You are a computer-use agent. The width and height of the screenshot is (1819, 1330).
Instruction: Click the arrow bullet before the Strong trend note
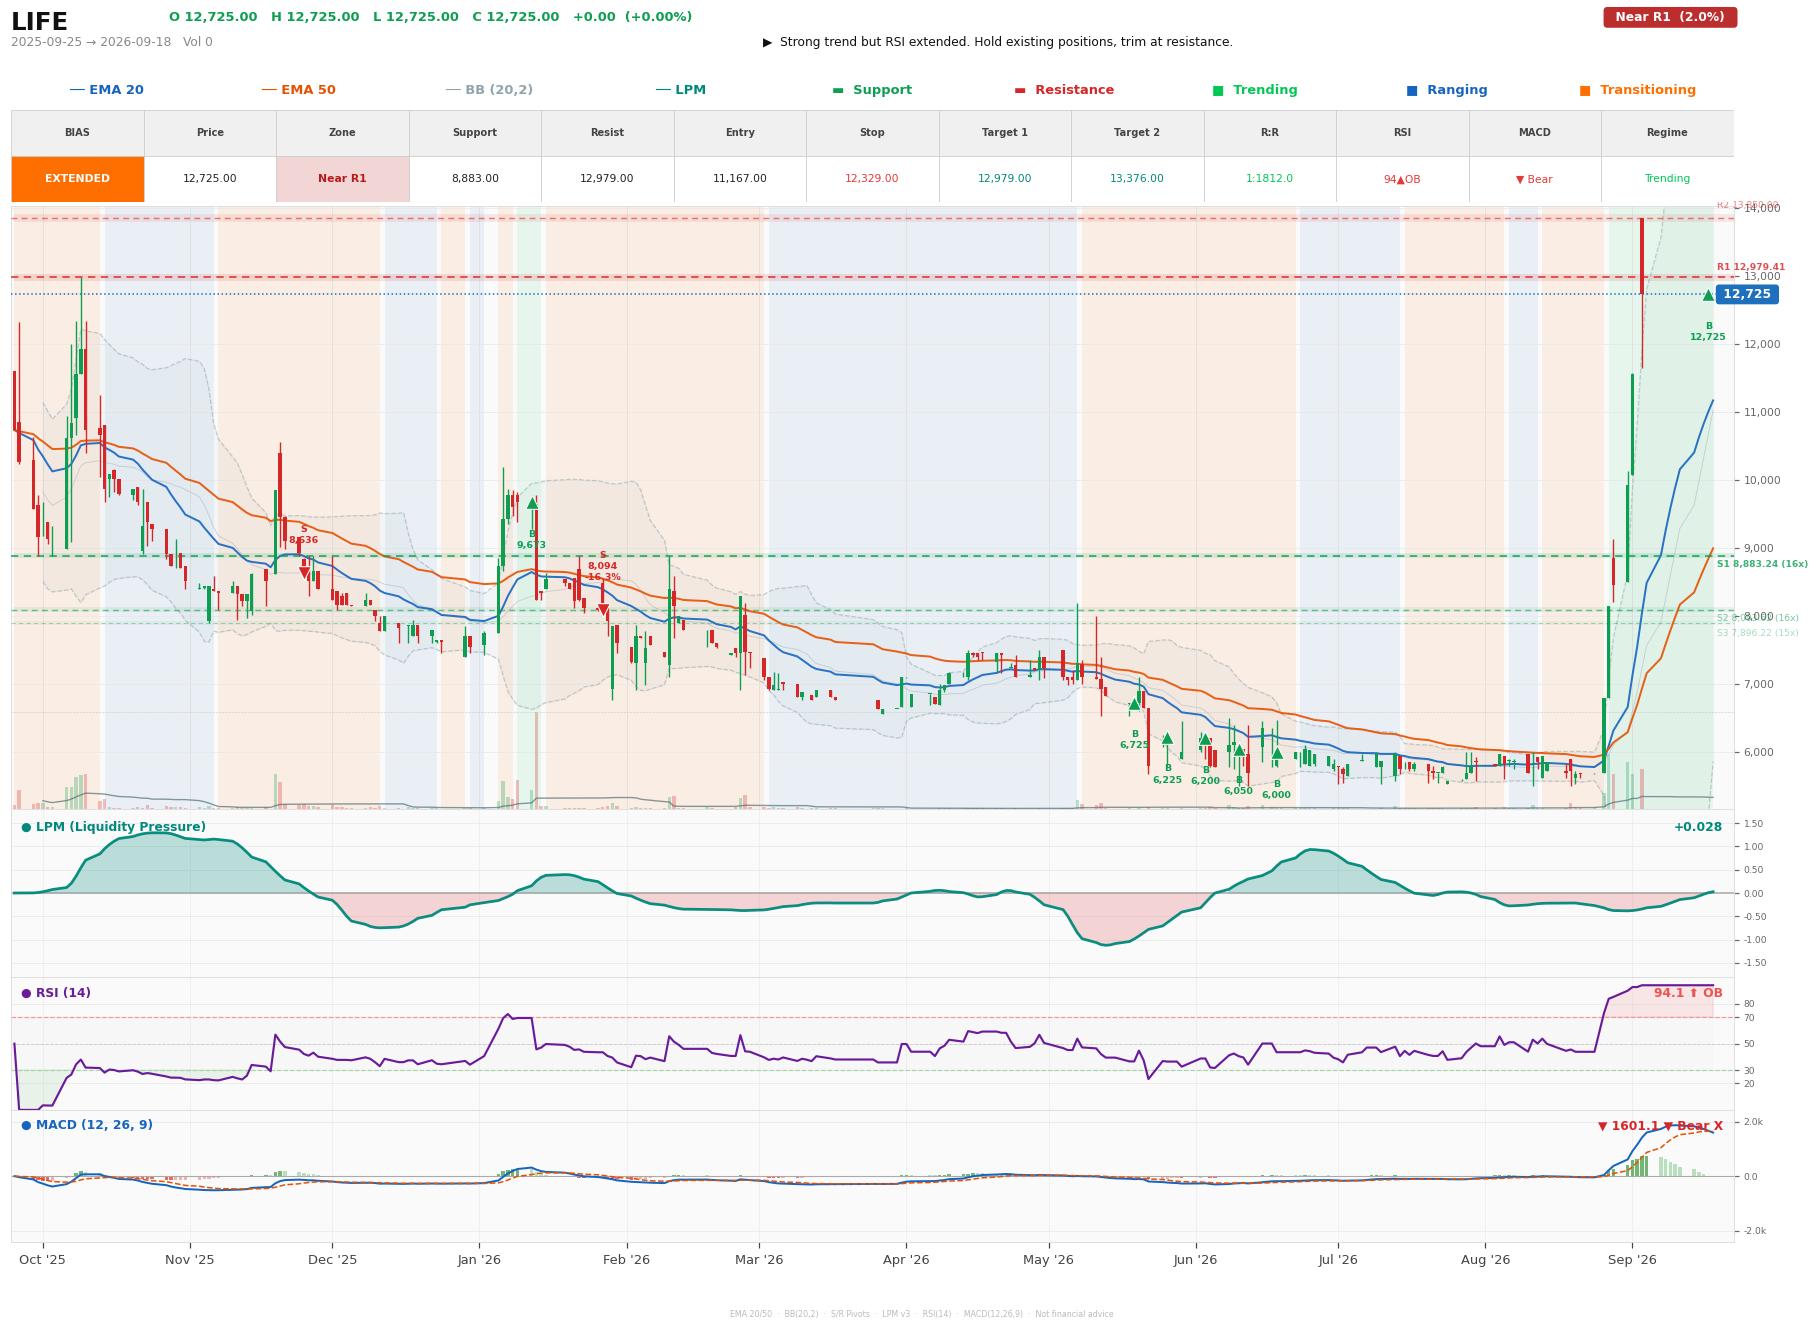(768, 42)
